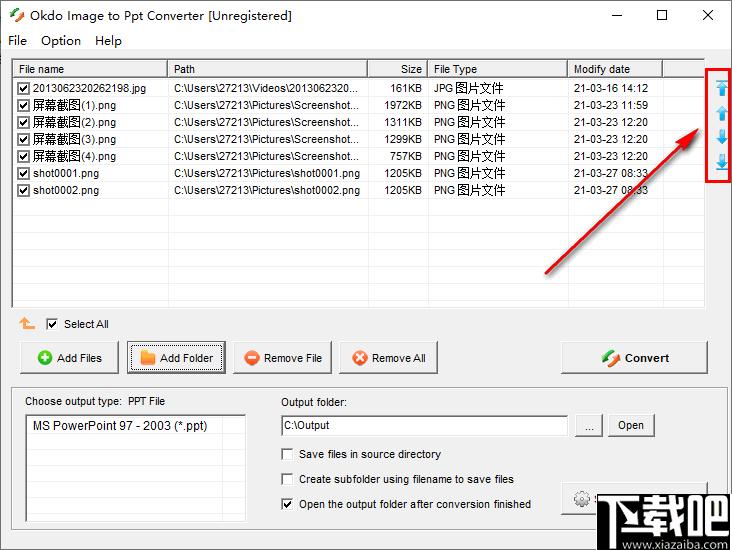Click the 21-03-23 11:59 modify date
Image resolution: width=732 pixels, height=550 pixels.
[x=611, y=105]
